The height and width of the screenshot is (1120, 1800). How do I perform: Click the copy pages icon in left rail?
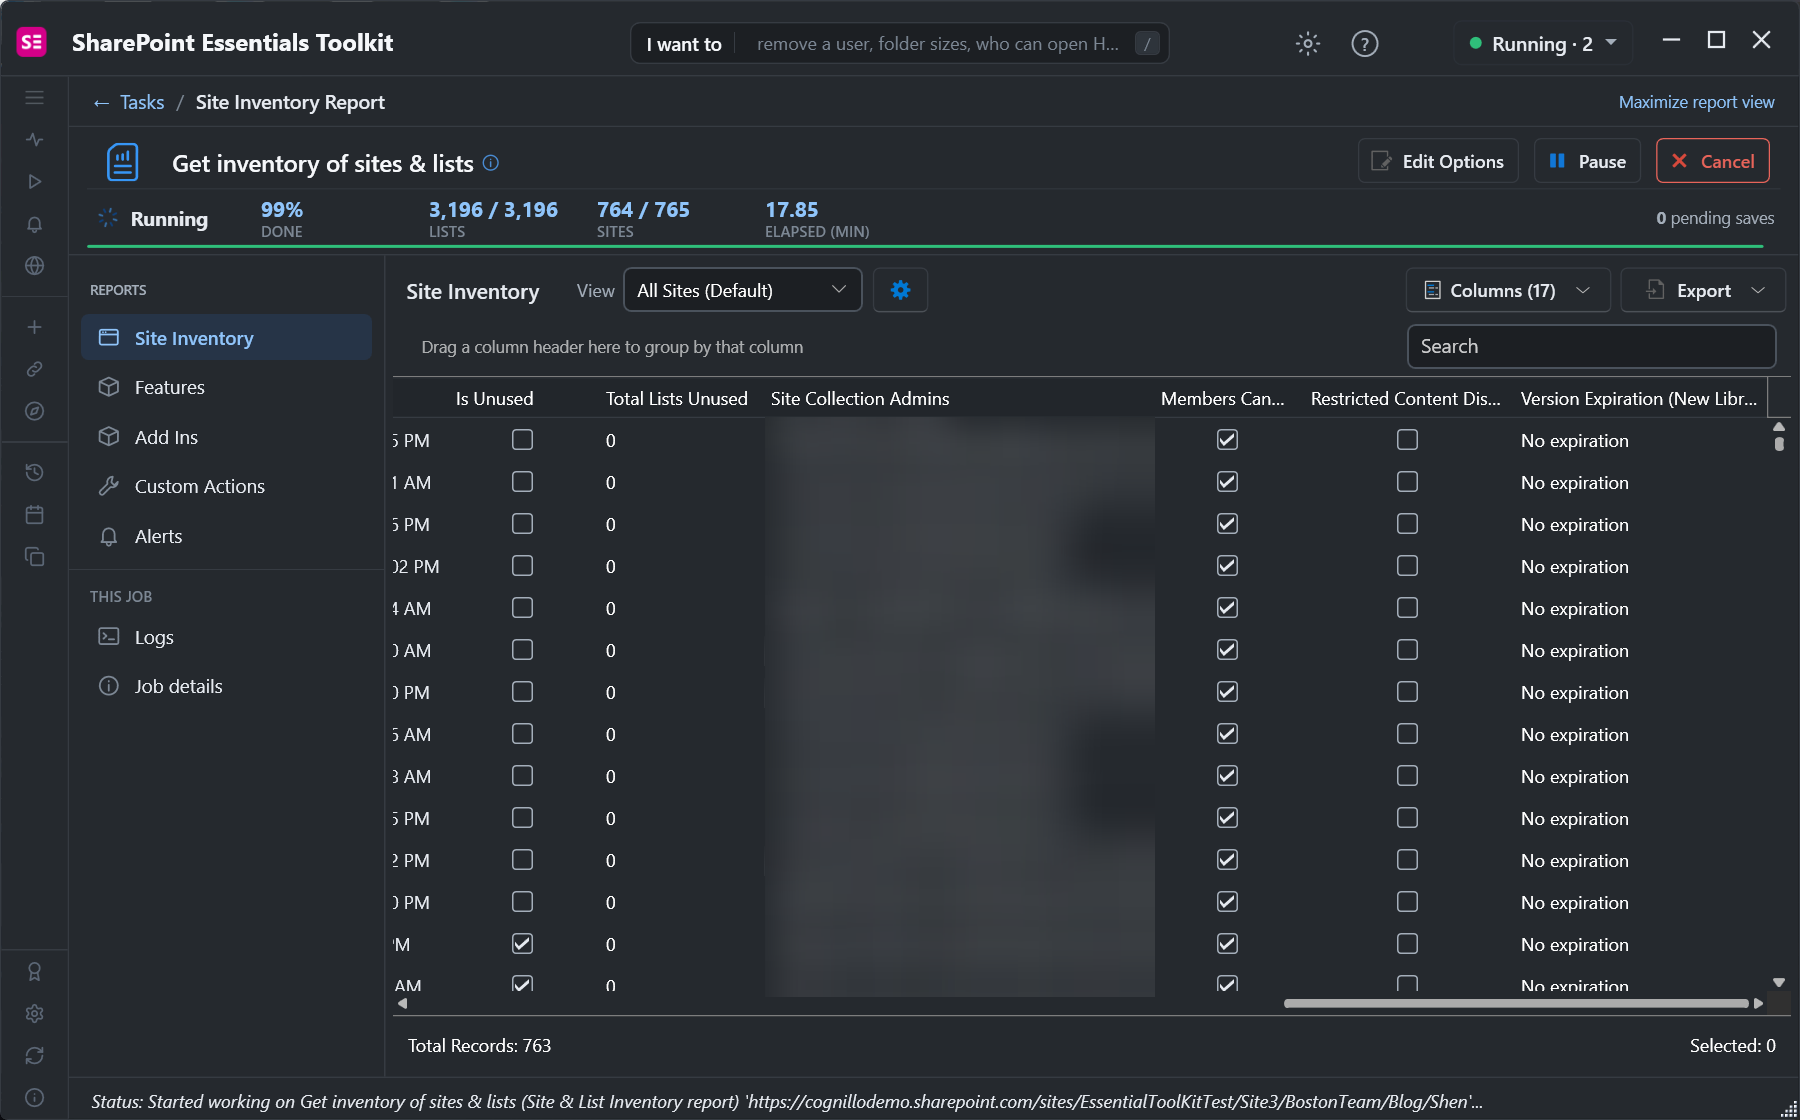point(34,556)
